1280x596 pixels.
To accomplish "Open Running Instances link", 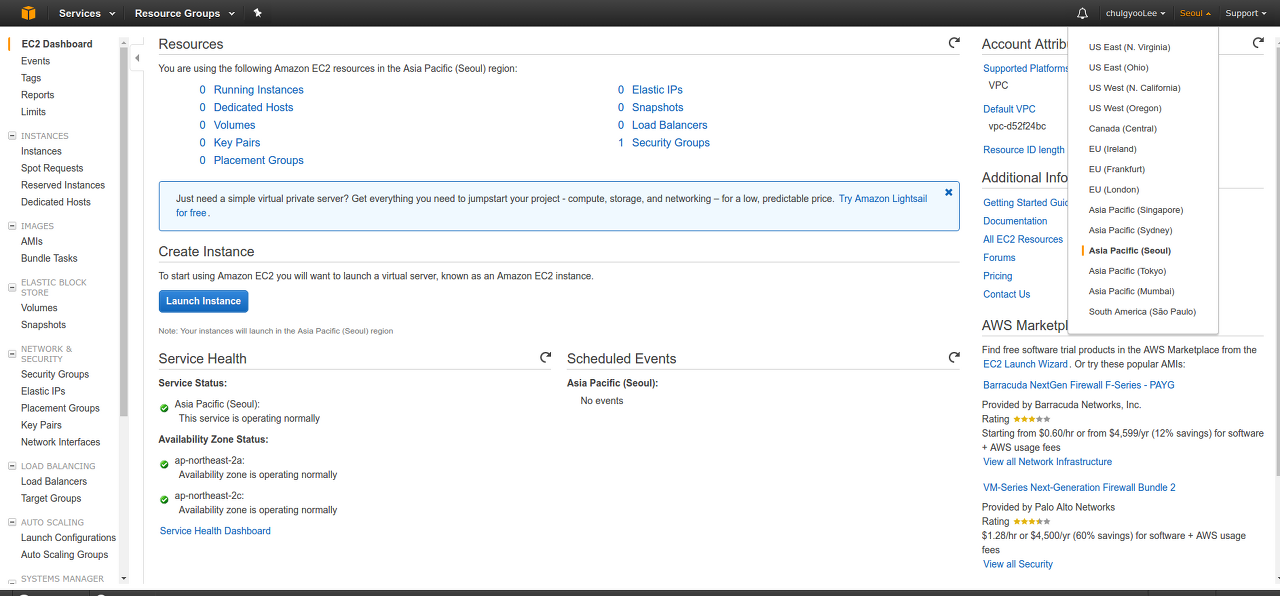I will (258, 90).
